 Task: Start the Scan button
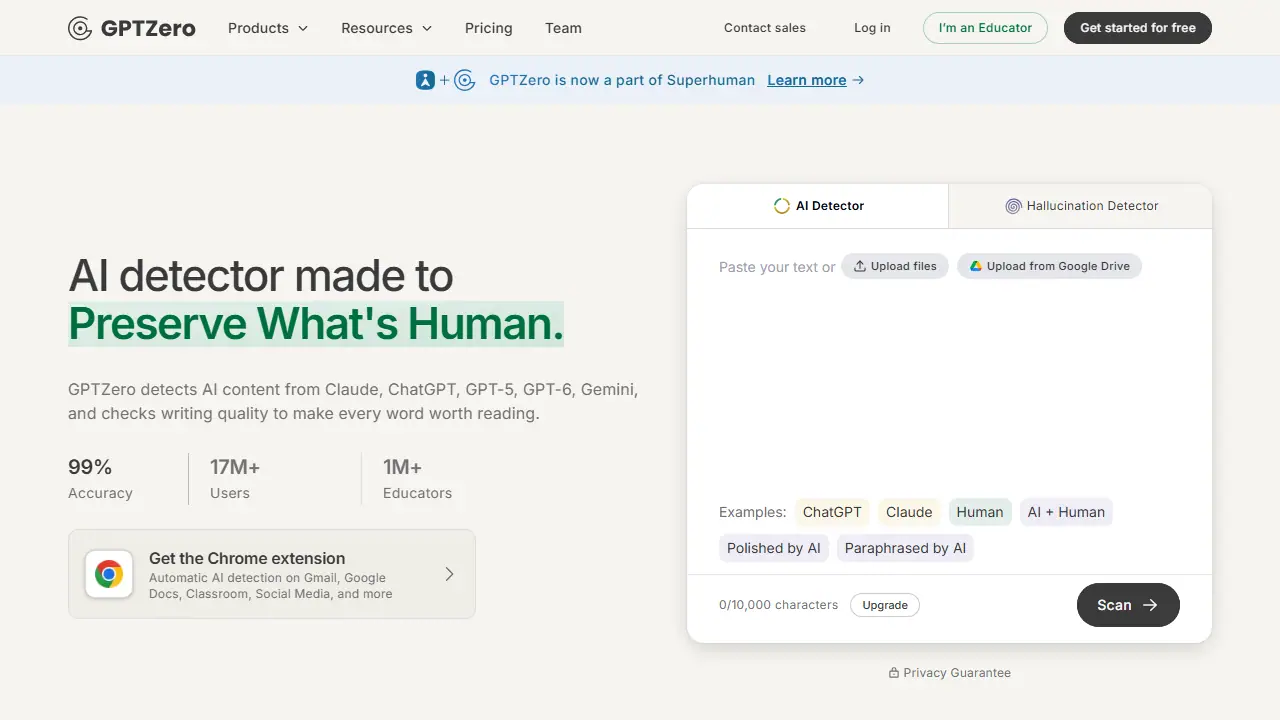[1128, 605]
